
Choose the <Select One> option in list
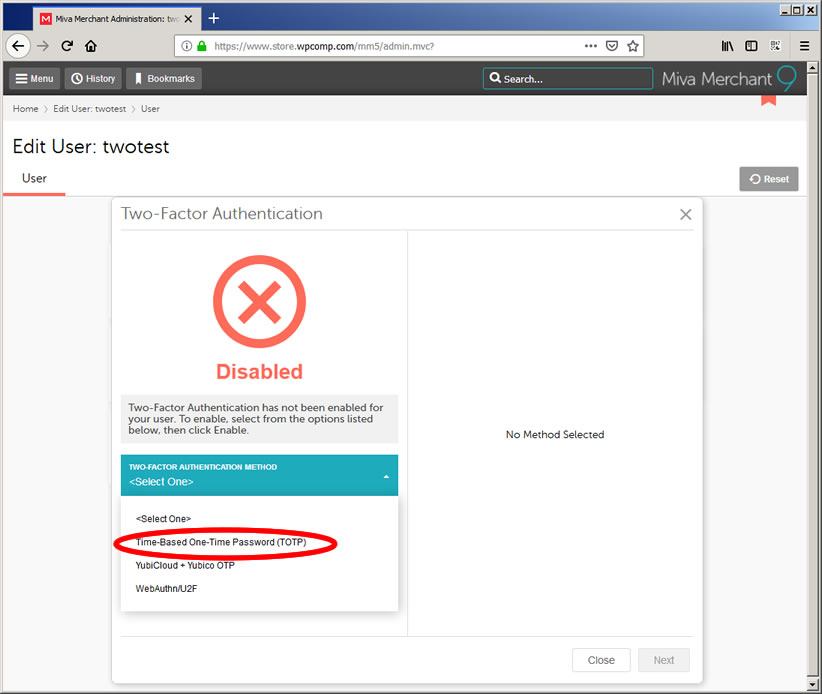point(163,519)
